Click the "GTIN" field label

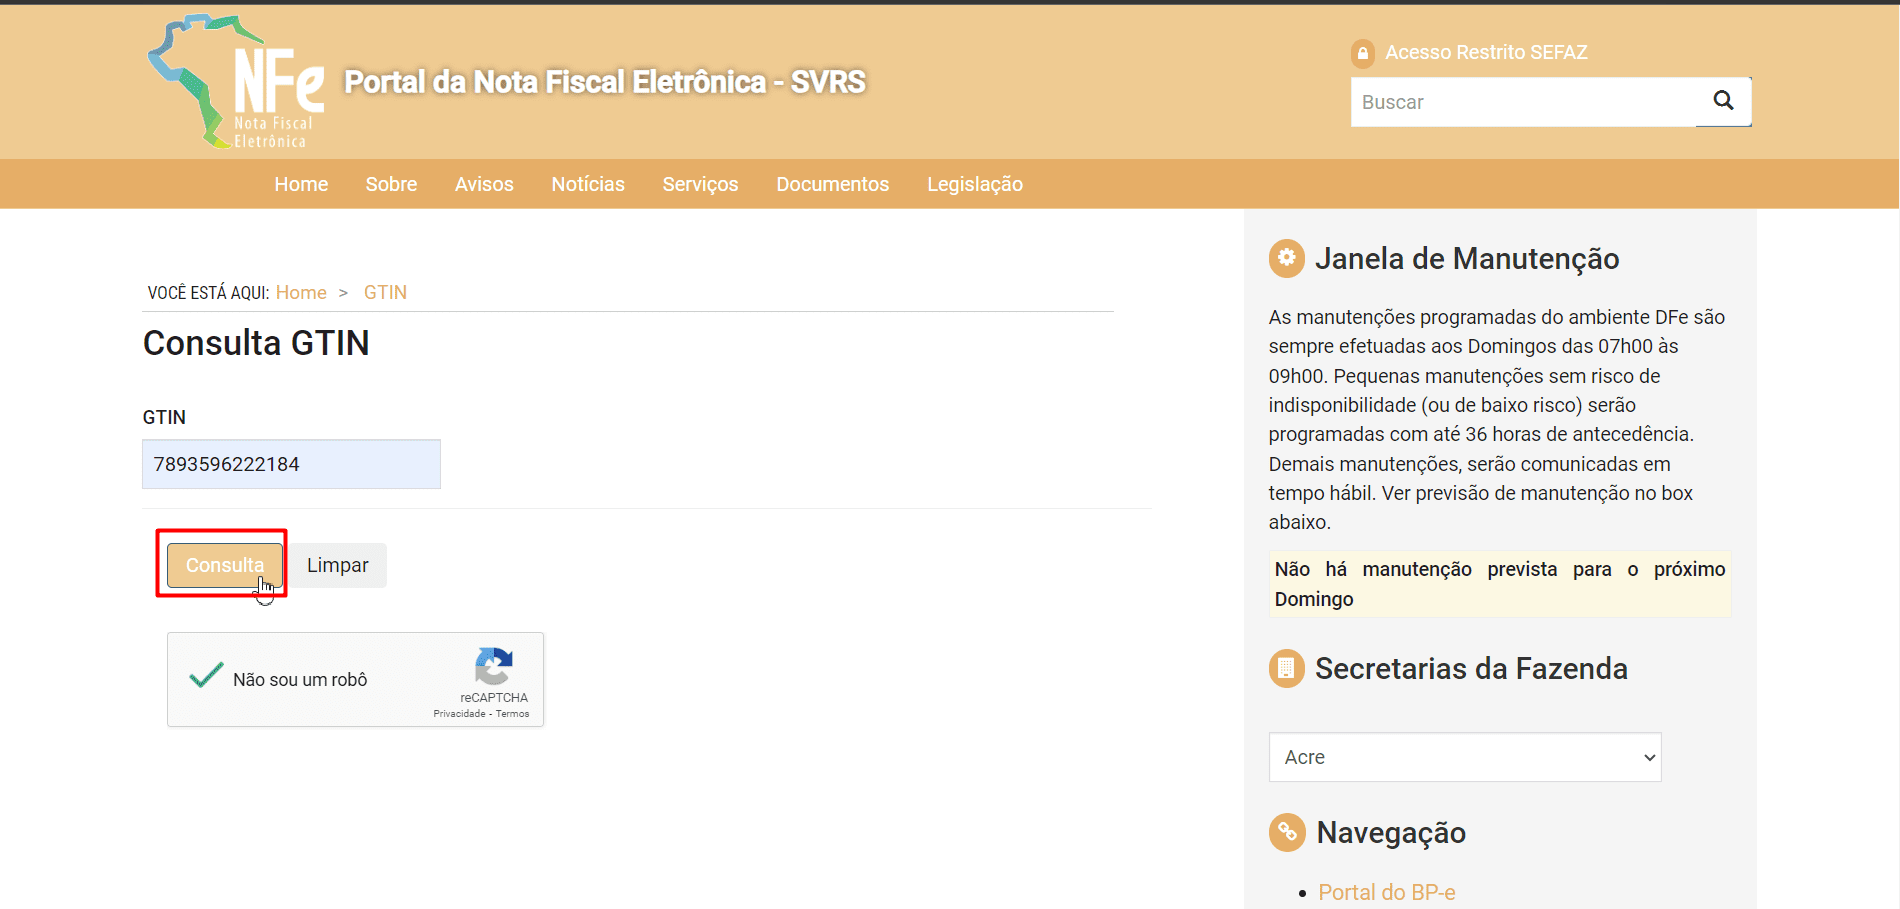click(164, 417)
